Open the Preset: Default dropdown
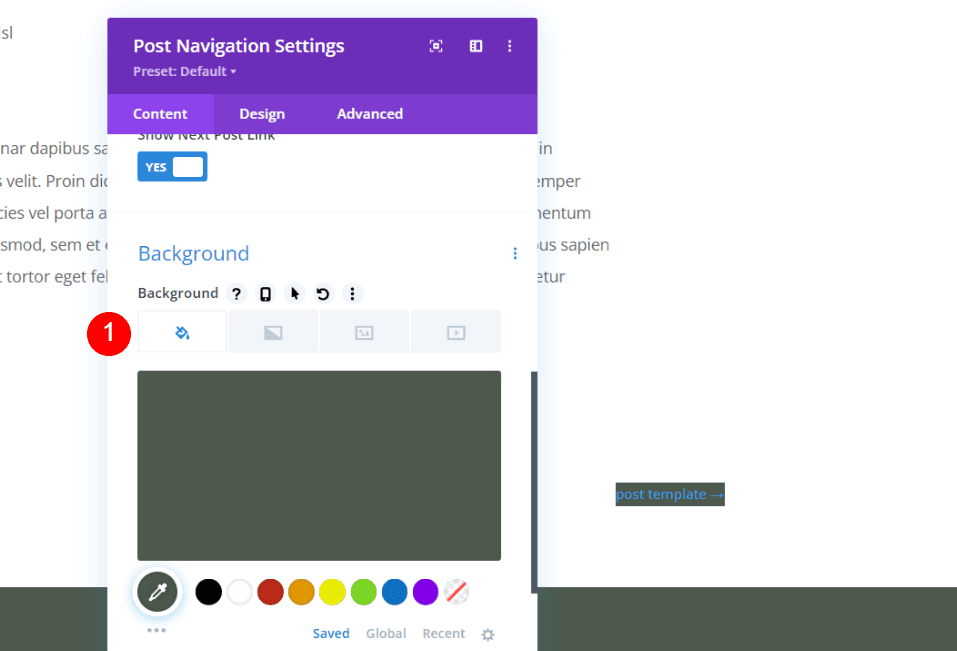The image size is (957, 651). pyautogui.click(x=185, y=72)
